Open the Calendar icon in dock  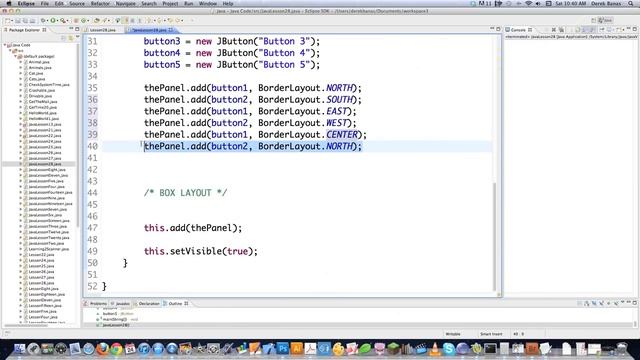coord(130,349)
